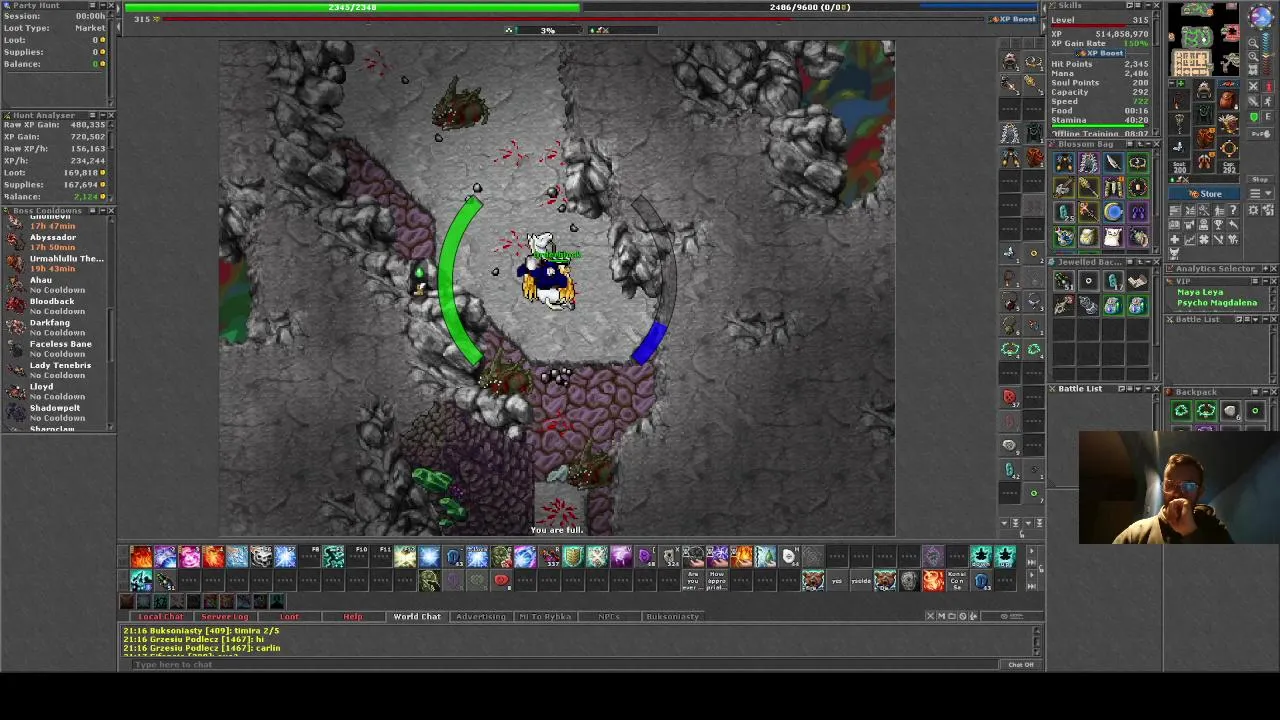This screenshot has height=720, width=1280.
Task: Click the XP Boost button in Skills
Action: (x=1101, y=53)
